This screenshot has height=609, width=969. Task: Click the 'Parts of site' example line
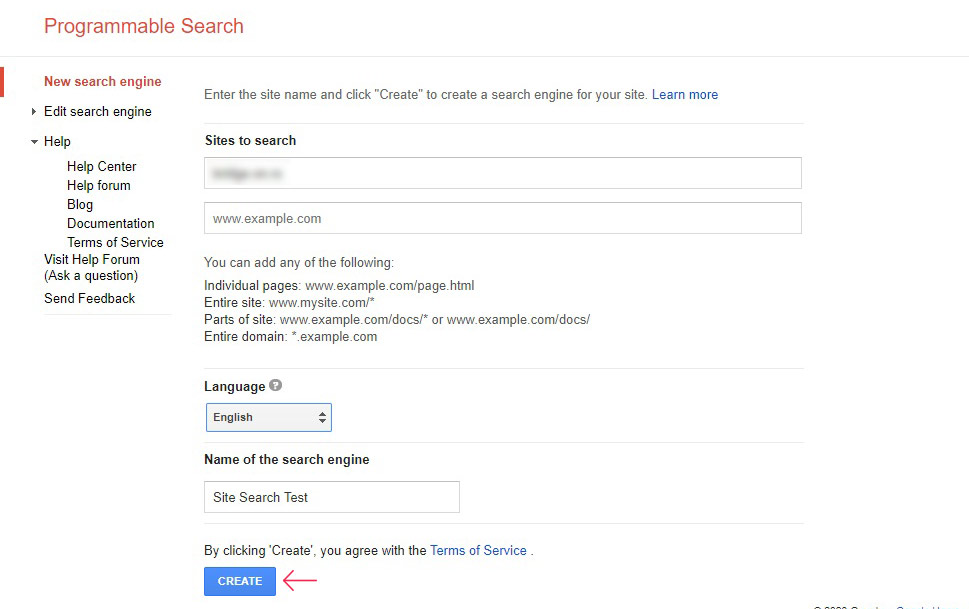[397, 320]
